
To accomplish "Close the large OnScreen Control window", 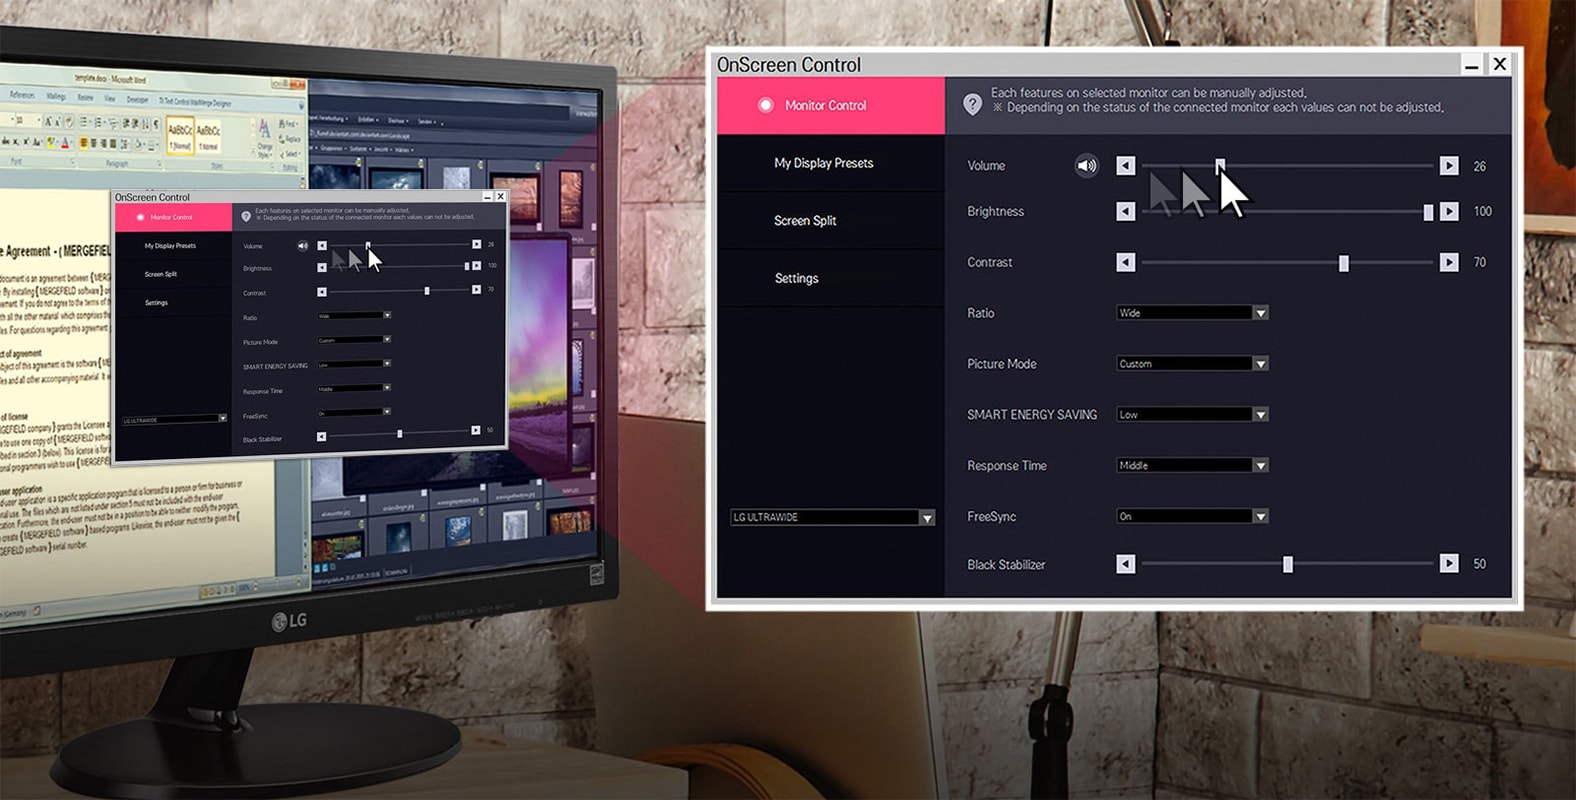I will tap(1500, 64).
